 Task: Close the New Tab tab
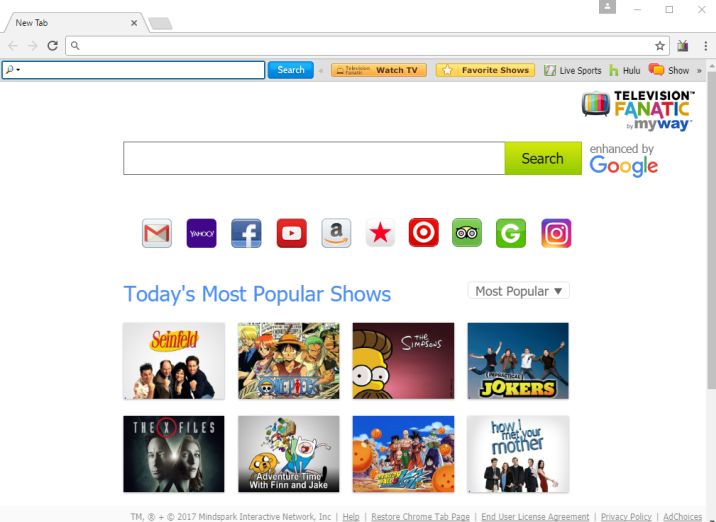(134, 22)
